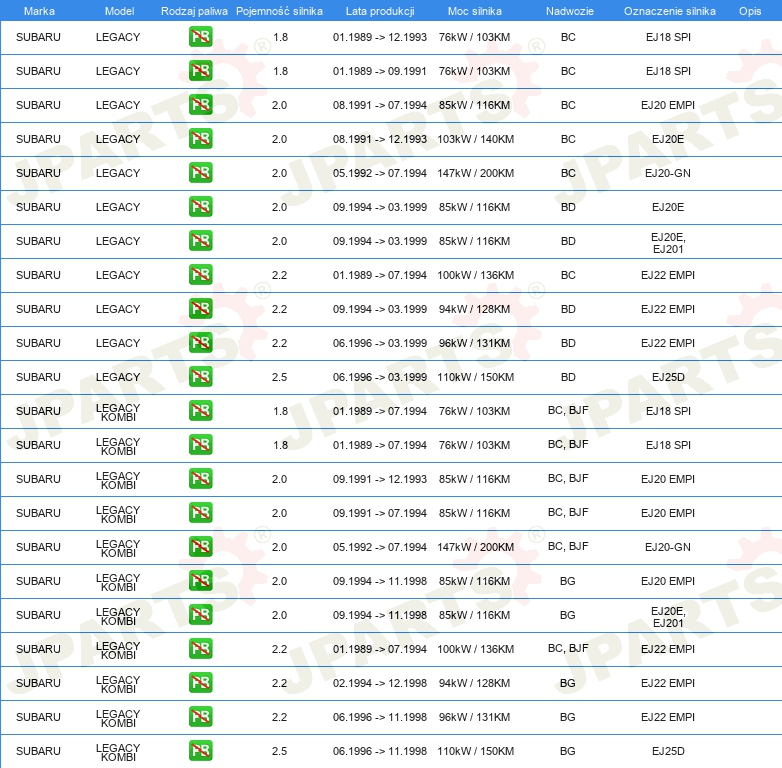Select 'LEGACY' in the 103kW / 140KM row
Screen dimensions: 782x768
118,139
